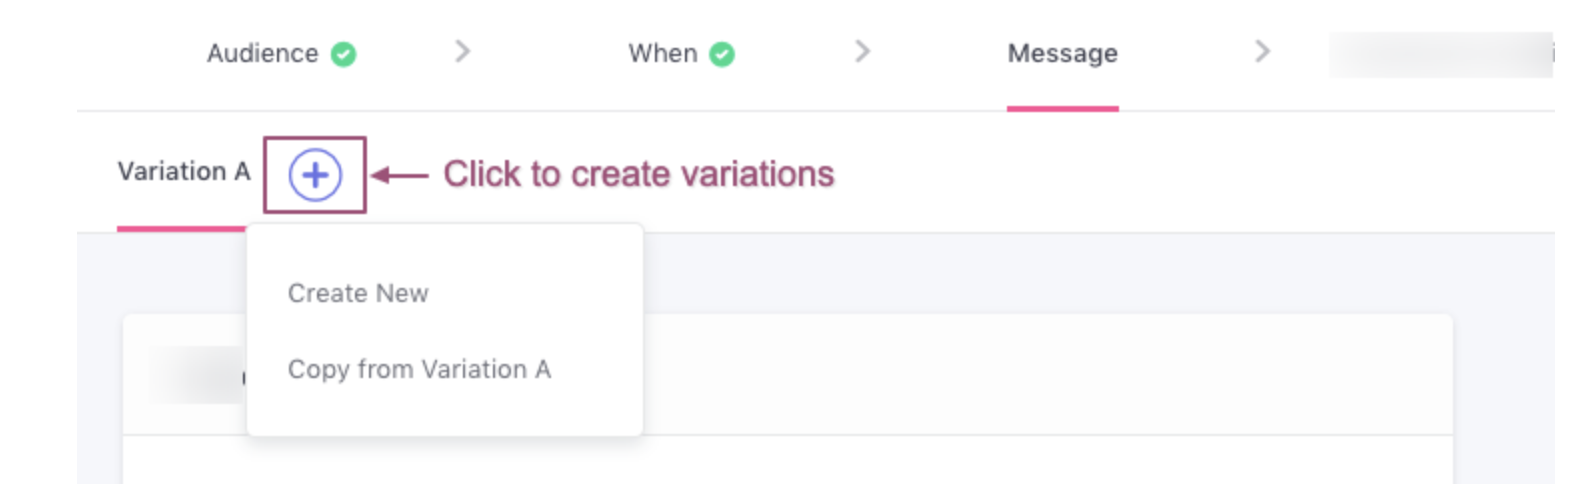
Task: Click the pink underline below Variation A
Action: pos(181,229)
